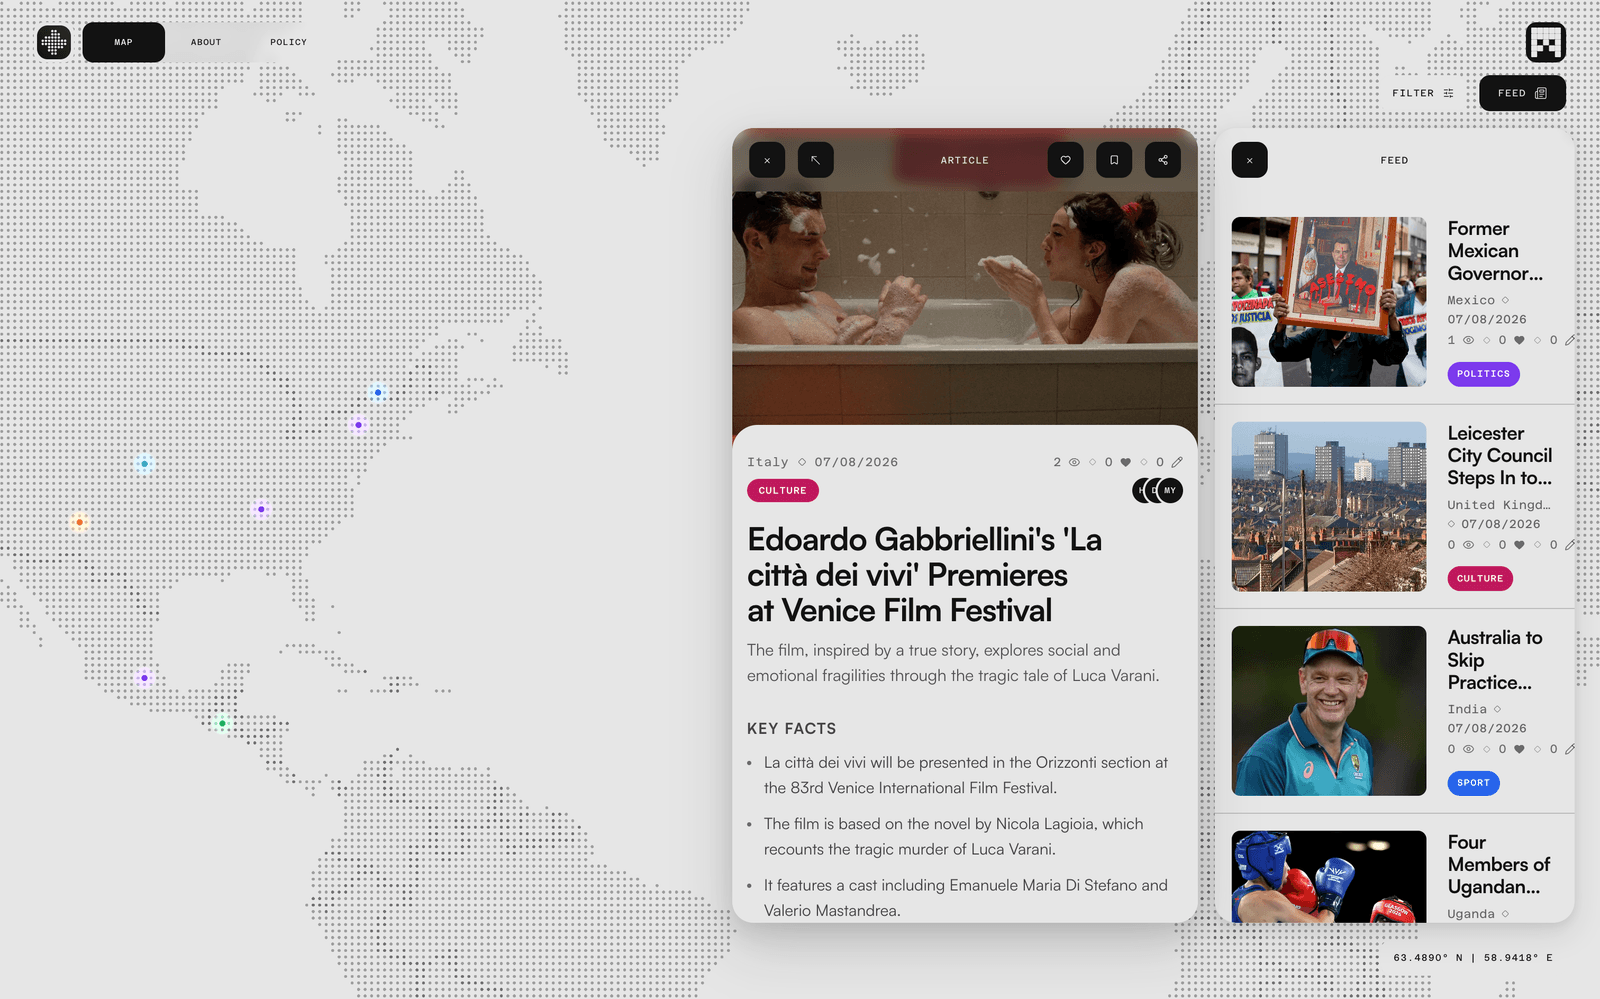Image resolution: width=1600 pixels, height=999 pixels.
Task: Click the dotted globe logo icon
Action: [54, 42]
